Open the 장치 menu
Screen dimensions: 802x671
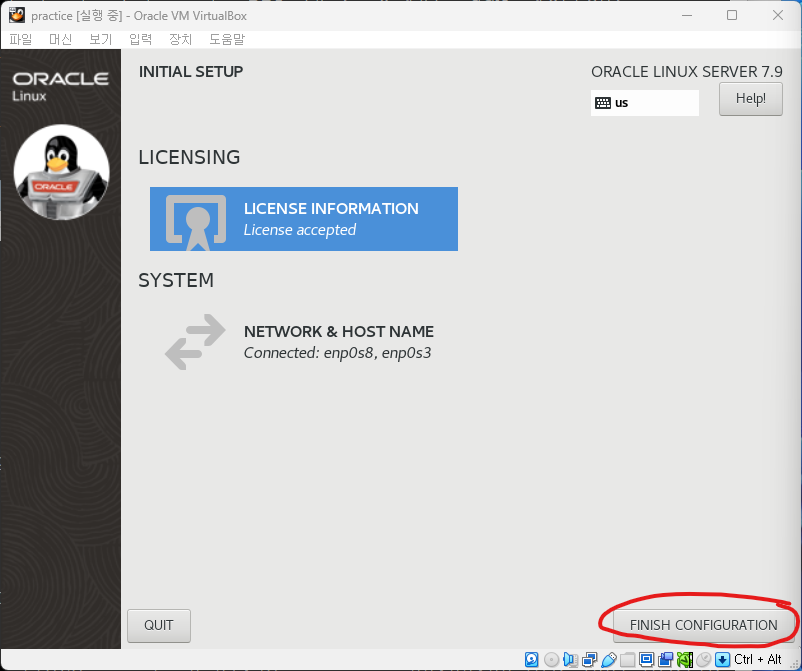(181, 39)
